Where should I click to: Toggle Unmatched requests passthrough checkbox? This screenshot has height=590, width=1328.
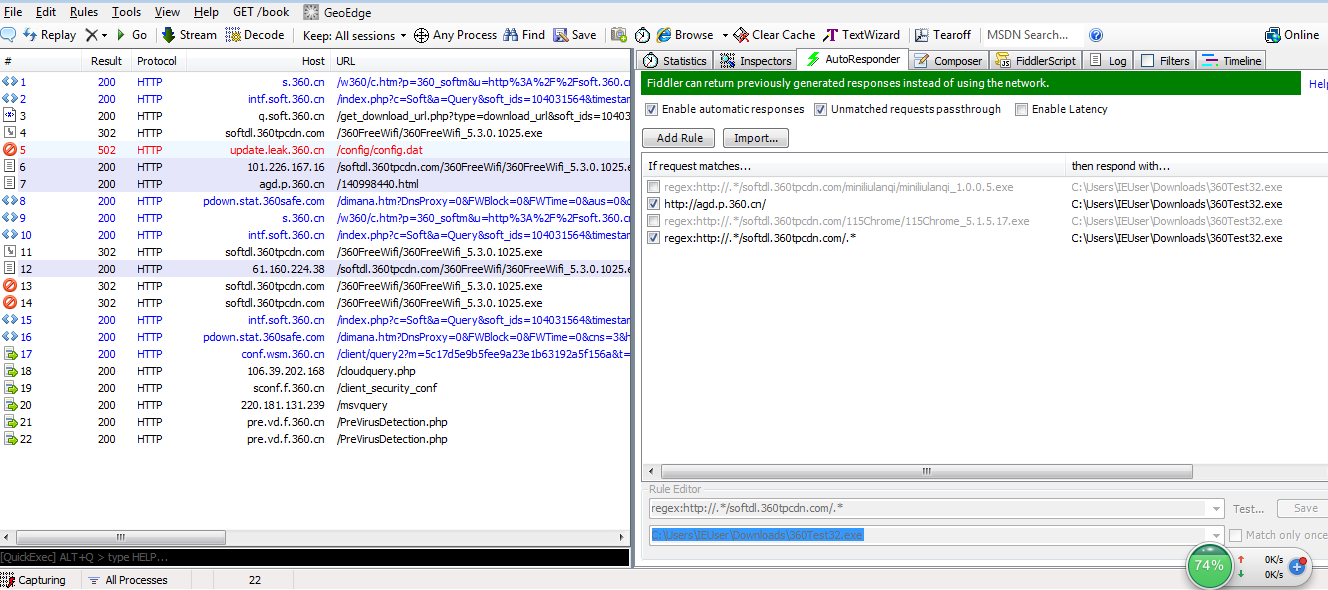(821, 109)
